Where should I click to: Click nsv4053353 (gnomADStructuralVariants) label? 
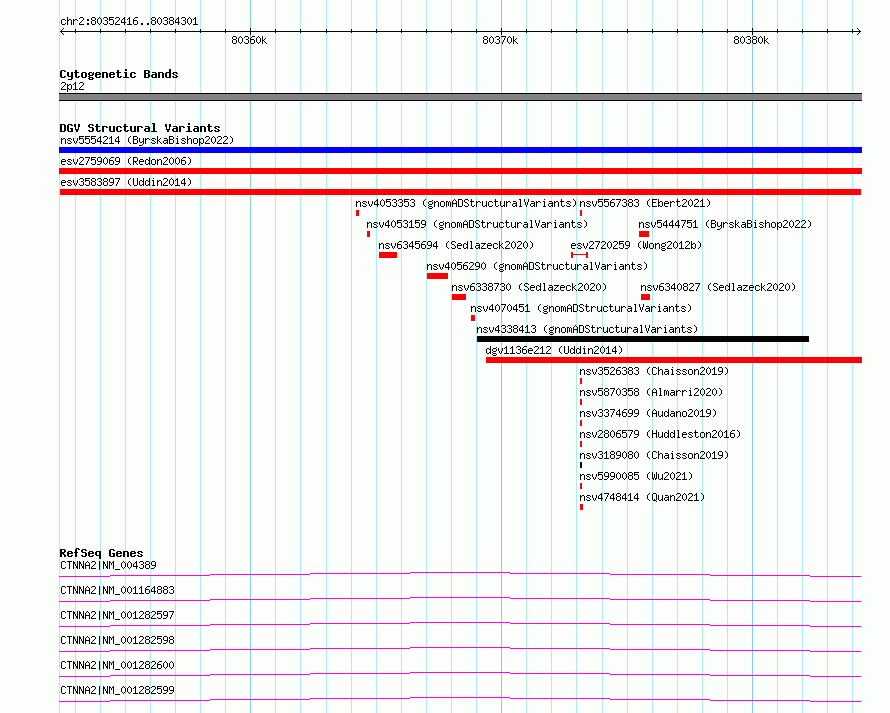click(x=466, y=203)
